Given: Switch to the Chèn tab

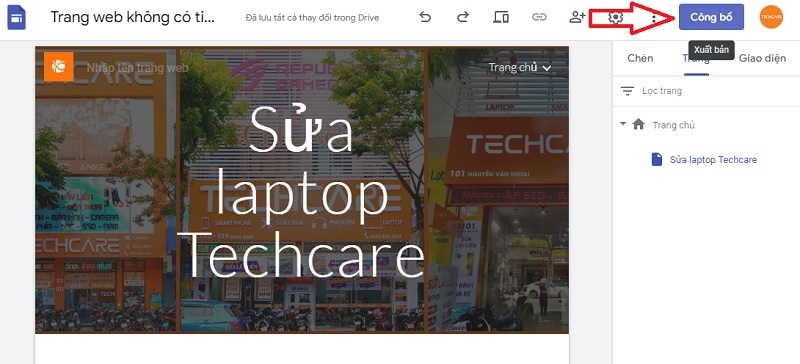Looking at the screenshot, I should point(640,58).
